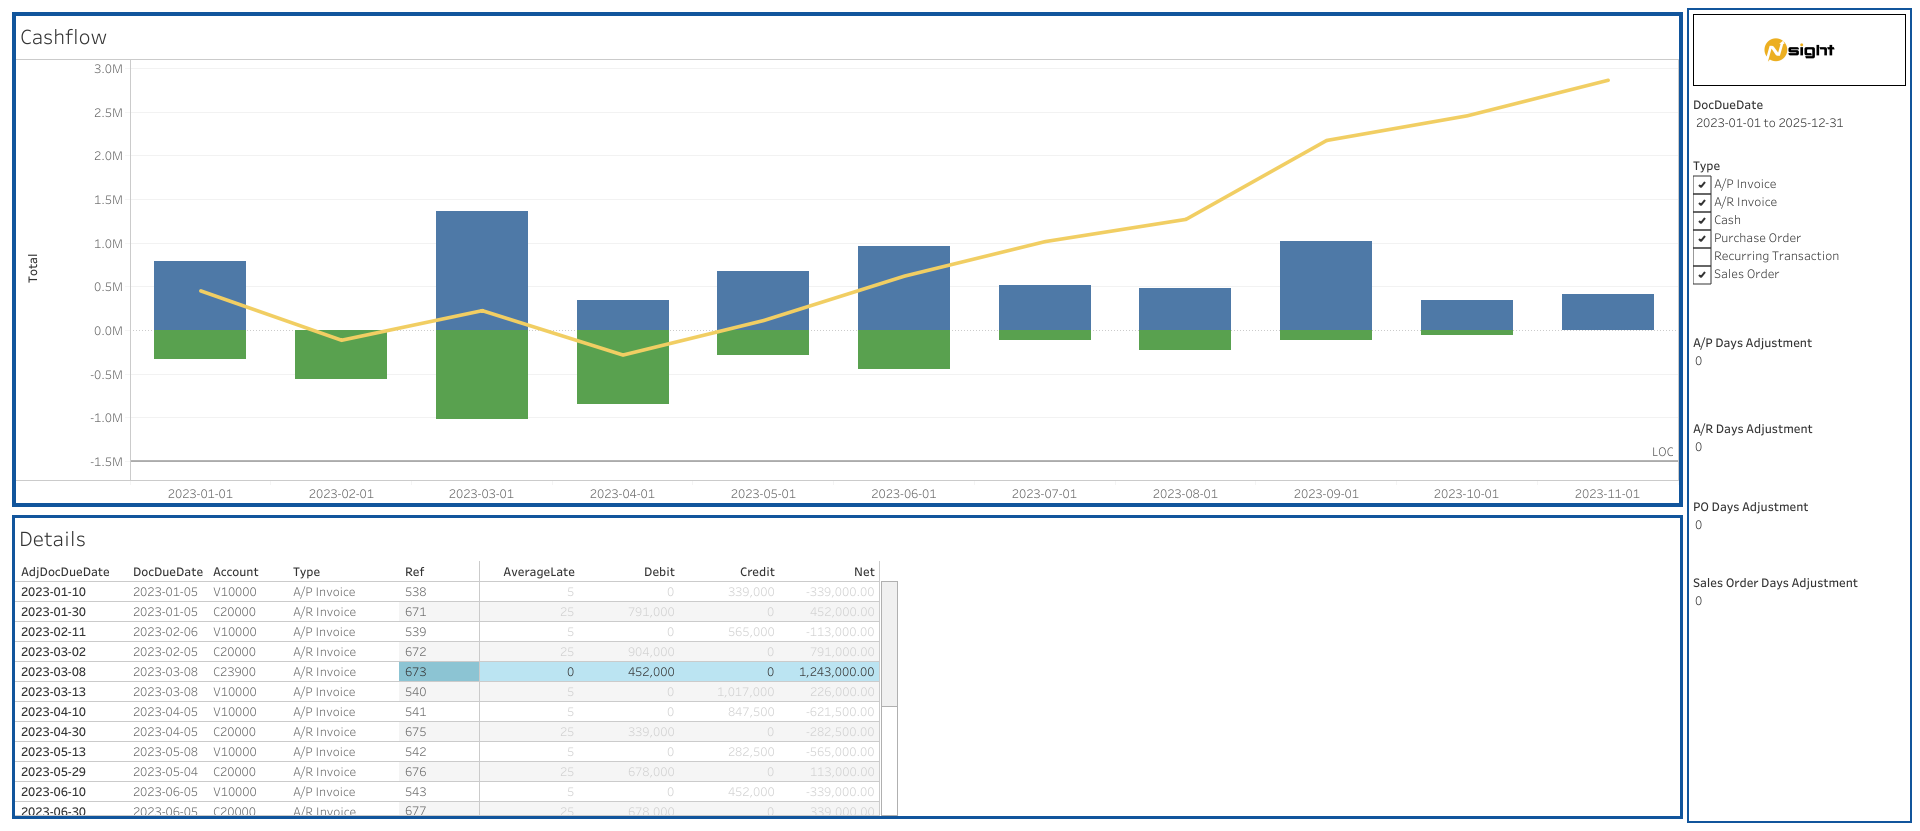The height and width of the screenshot is (831, 1920).
Task: Uncheck the A/P Invoice type checkbox
Action: (x=1702, y=185)
